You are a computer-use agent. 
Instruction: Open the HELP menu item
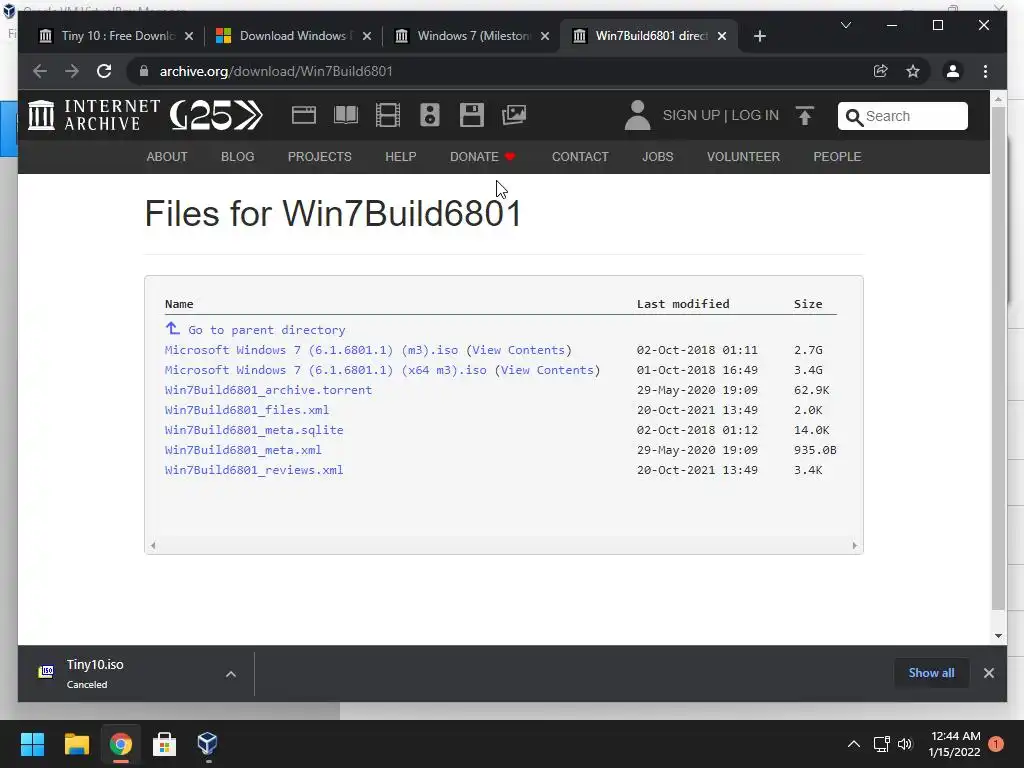400,157
